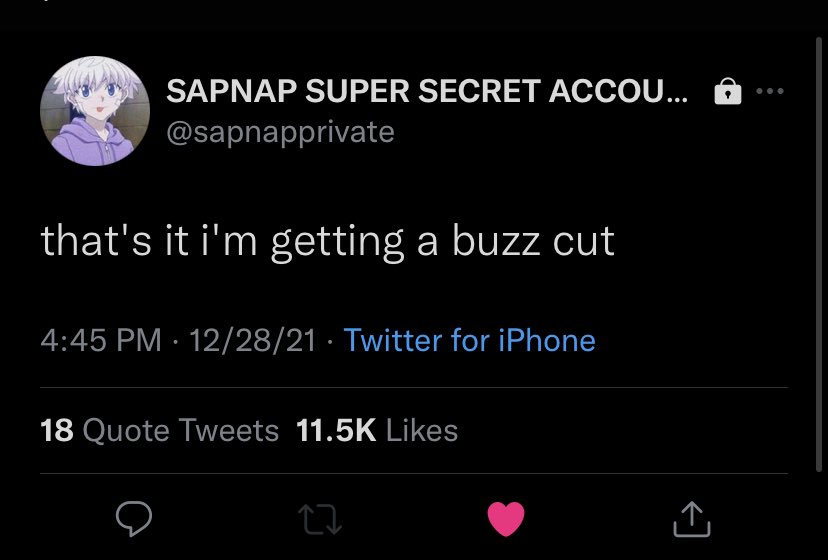Tap the tweet text about the buzz cut
Screen dimensions: 828x560
click(x=327, y=242)
